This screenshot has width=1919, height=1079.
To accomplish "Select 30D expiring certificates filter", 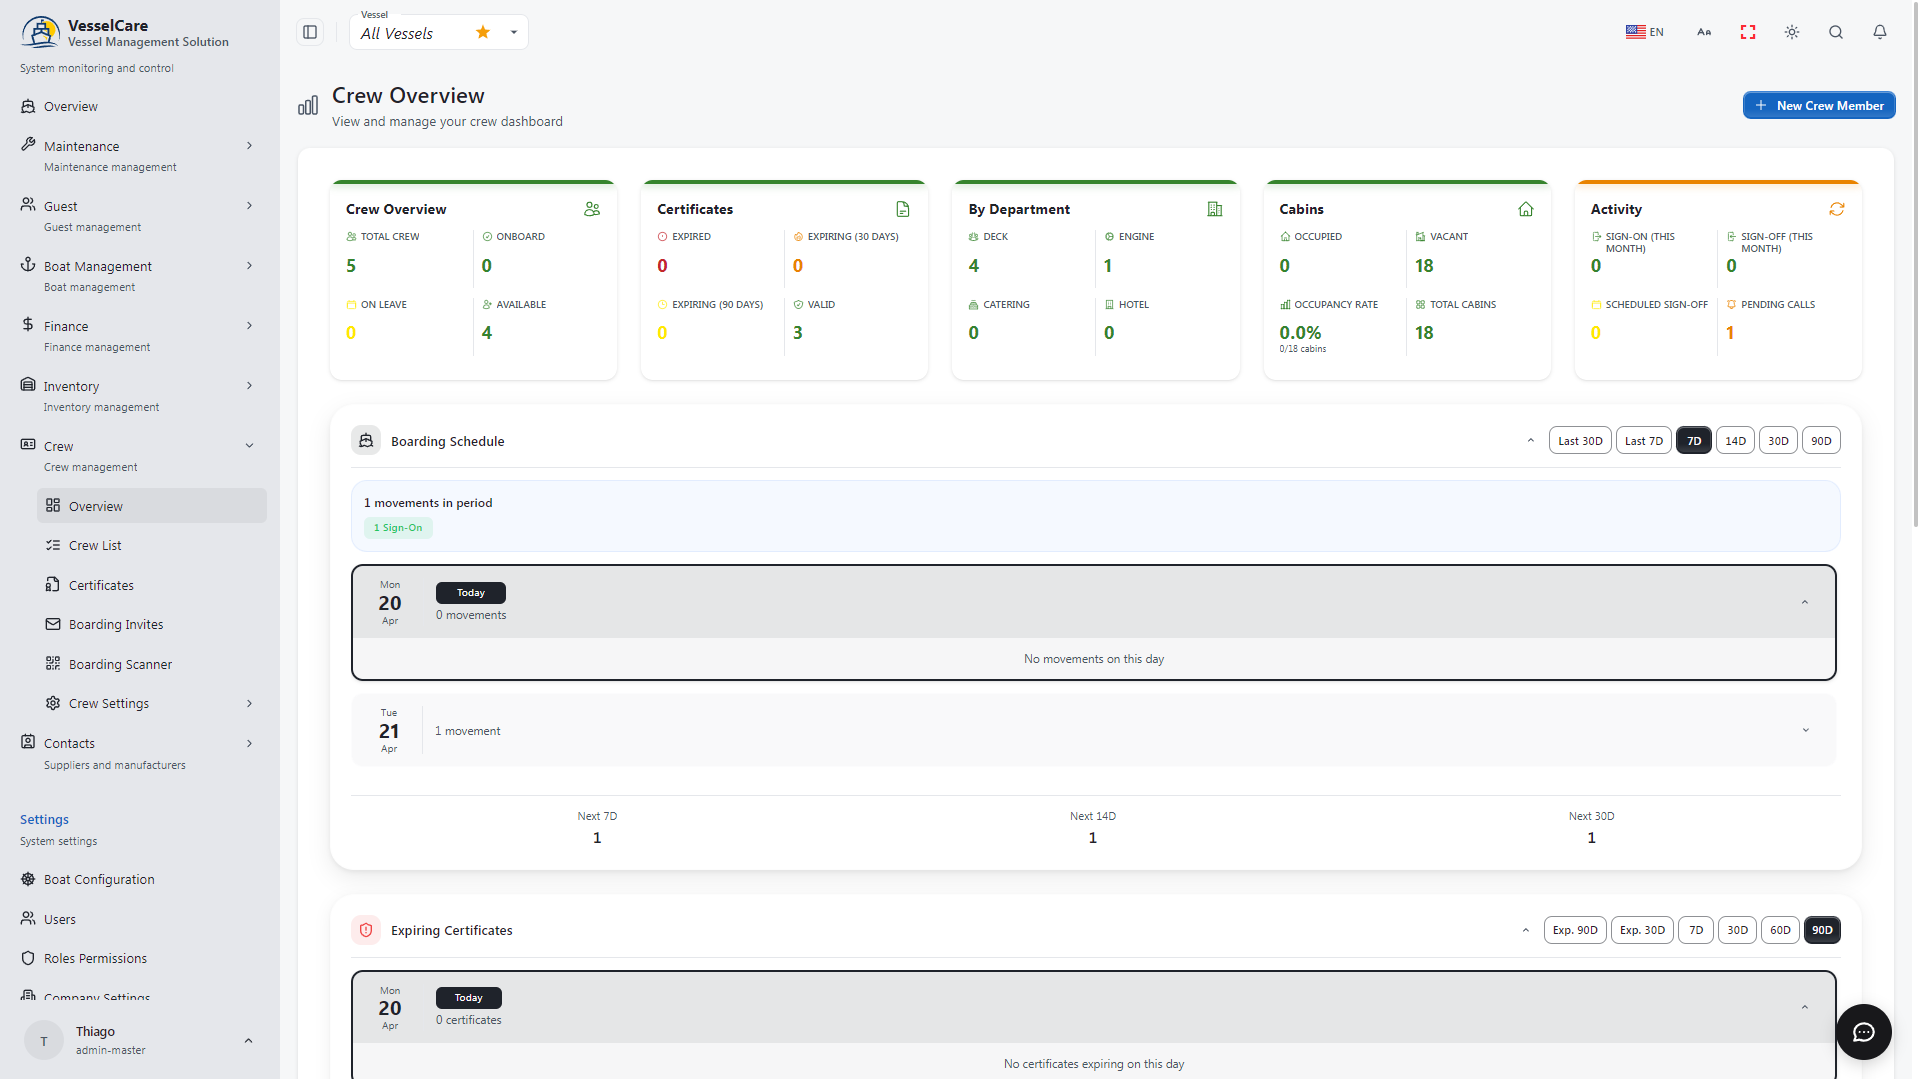I will pyautogui.click(x=1738, y=930).
